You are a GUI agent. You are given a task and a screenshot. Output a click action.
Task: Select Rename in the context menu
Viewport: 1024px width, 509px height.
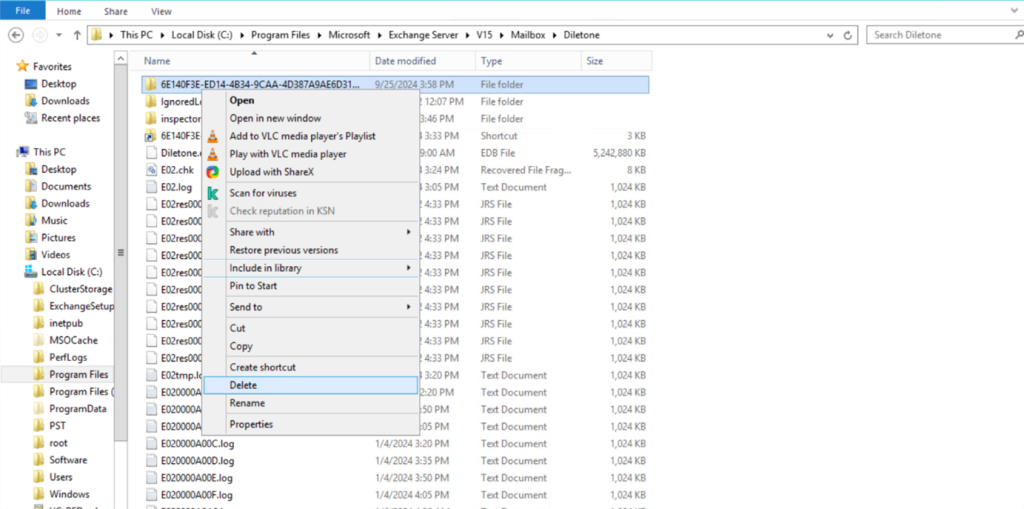(x=310, y=403)
